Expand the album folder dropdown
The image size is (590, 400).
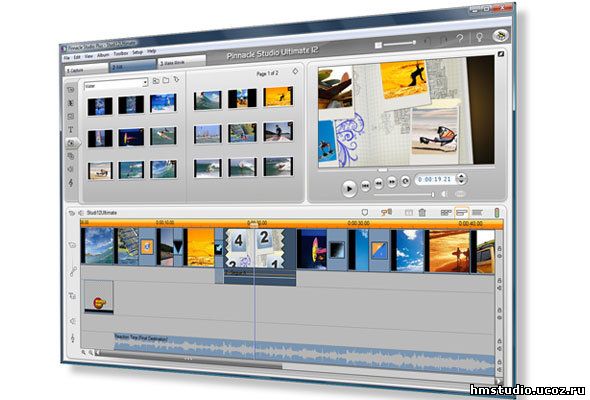click(x=145, y=82)
